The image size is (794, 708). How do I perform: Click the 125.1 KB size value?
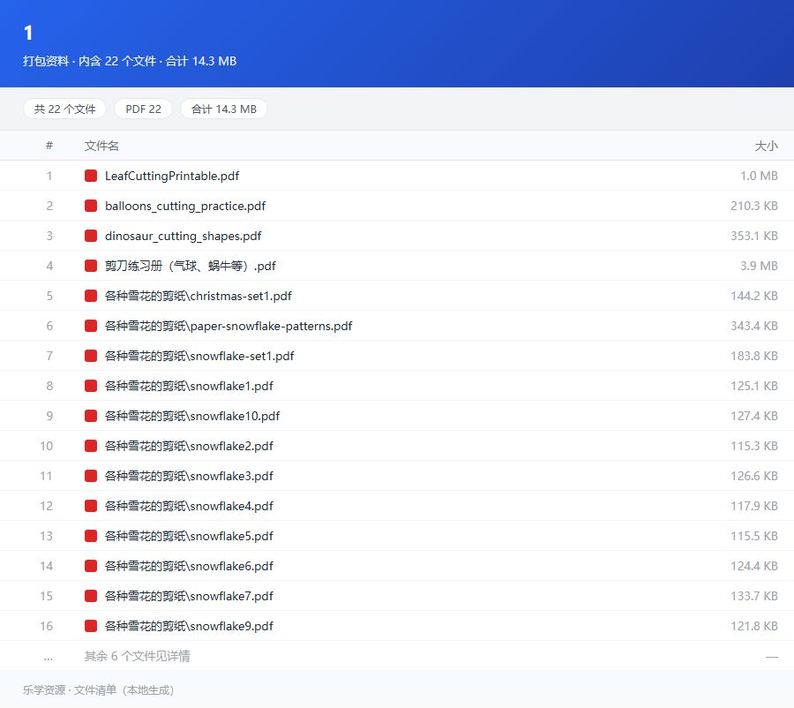[x=754, y=386]
